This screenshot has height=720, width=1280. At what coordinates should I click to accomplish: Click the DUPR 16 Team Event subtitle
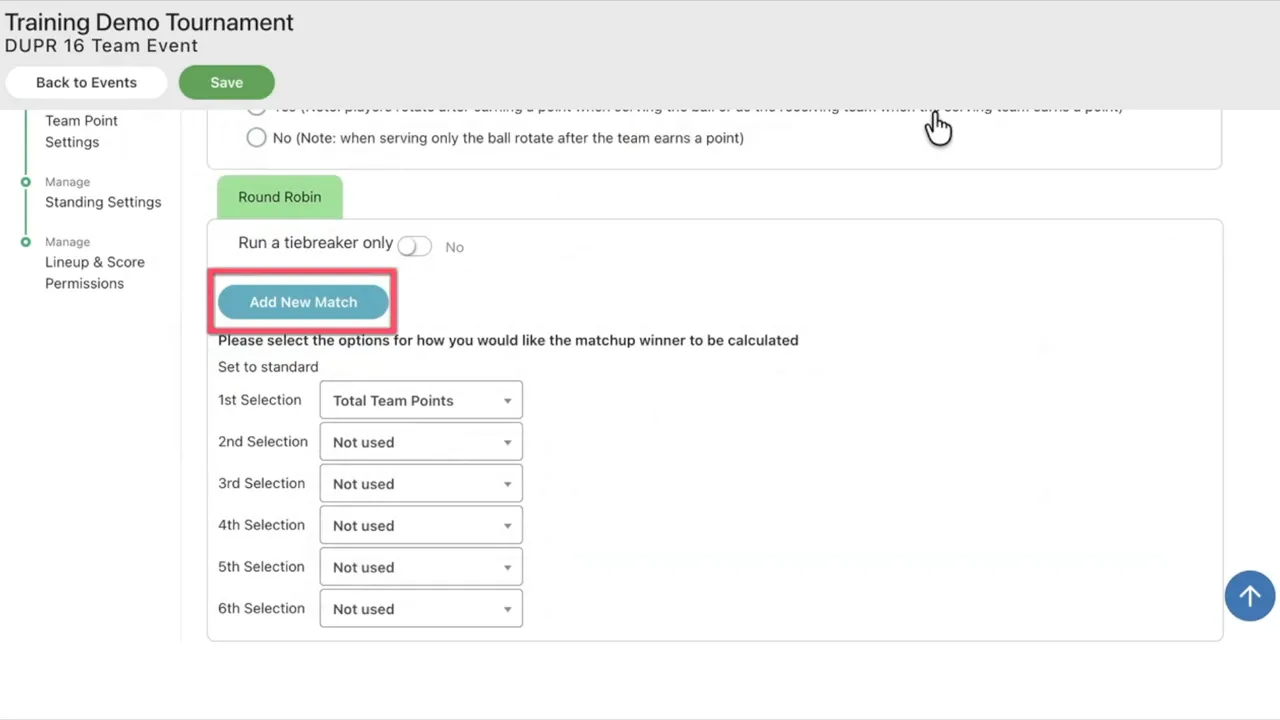pos(101,46)
